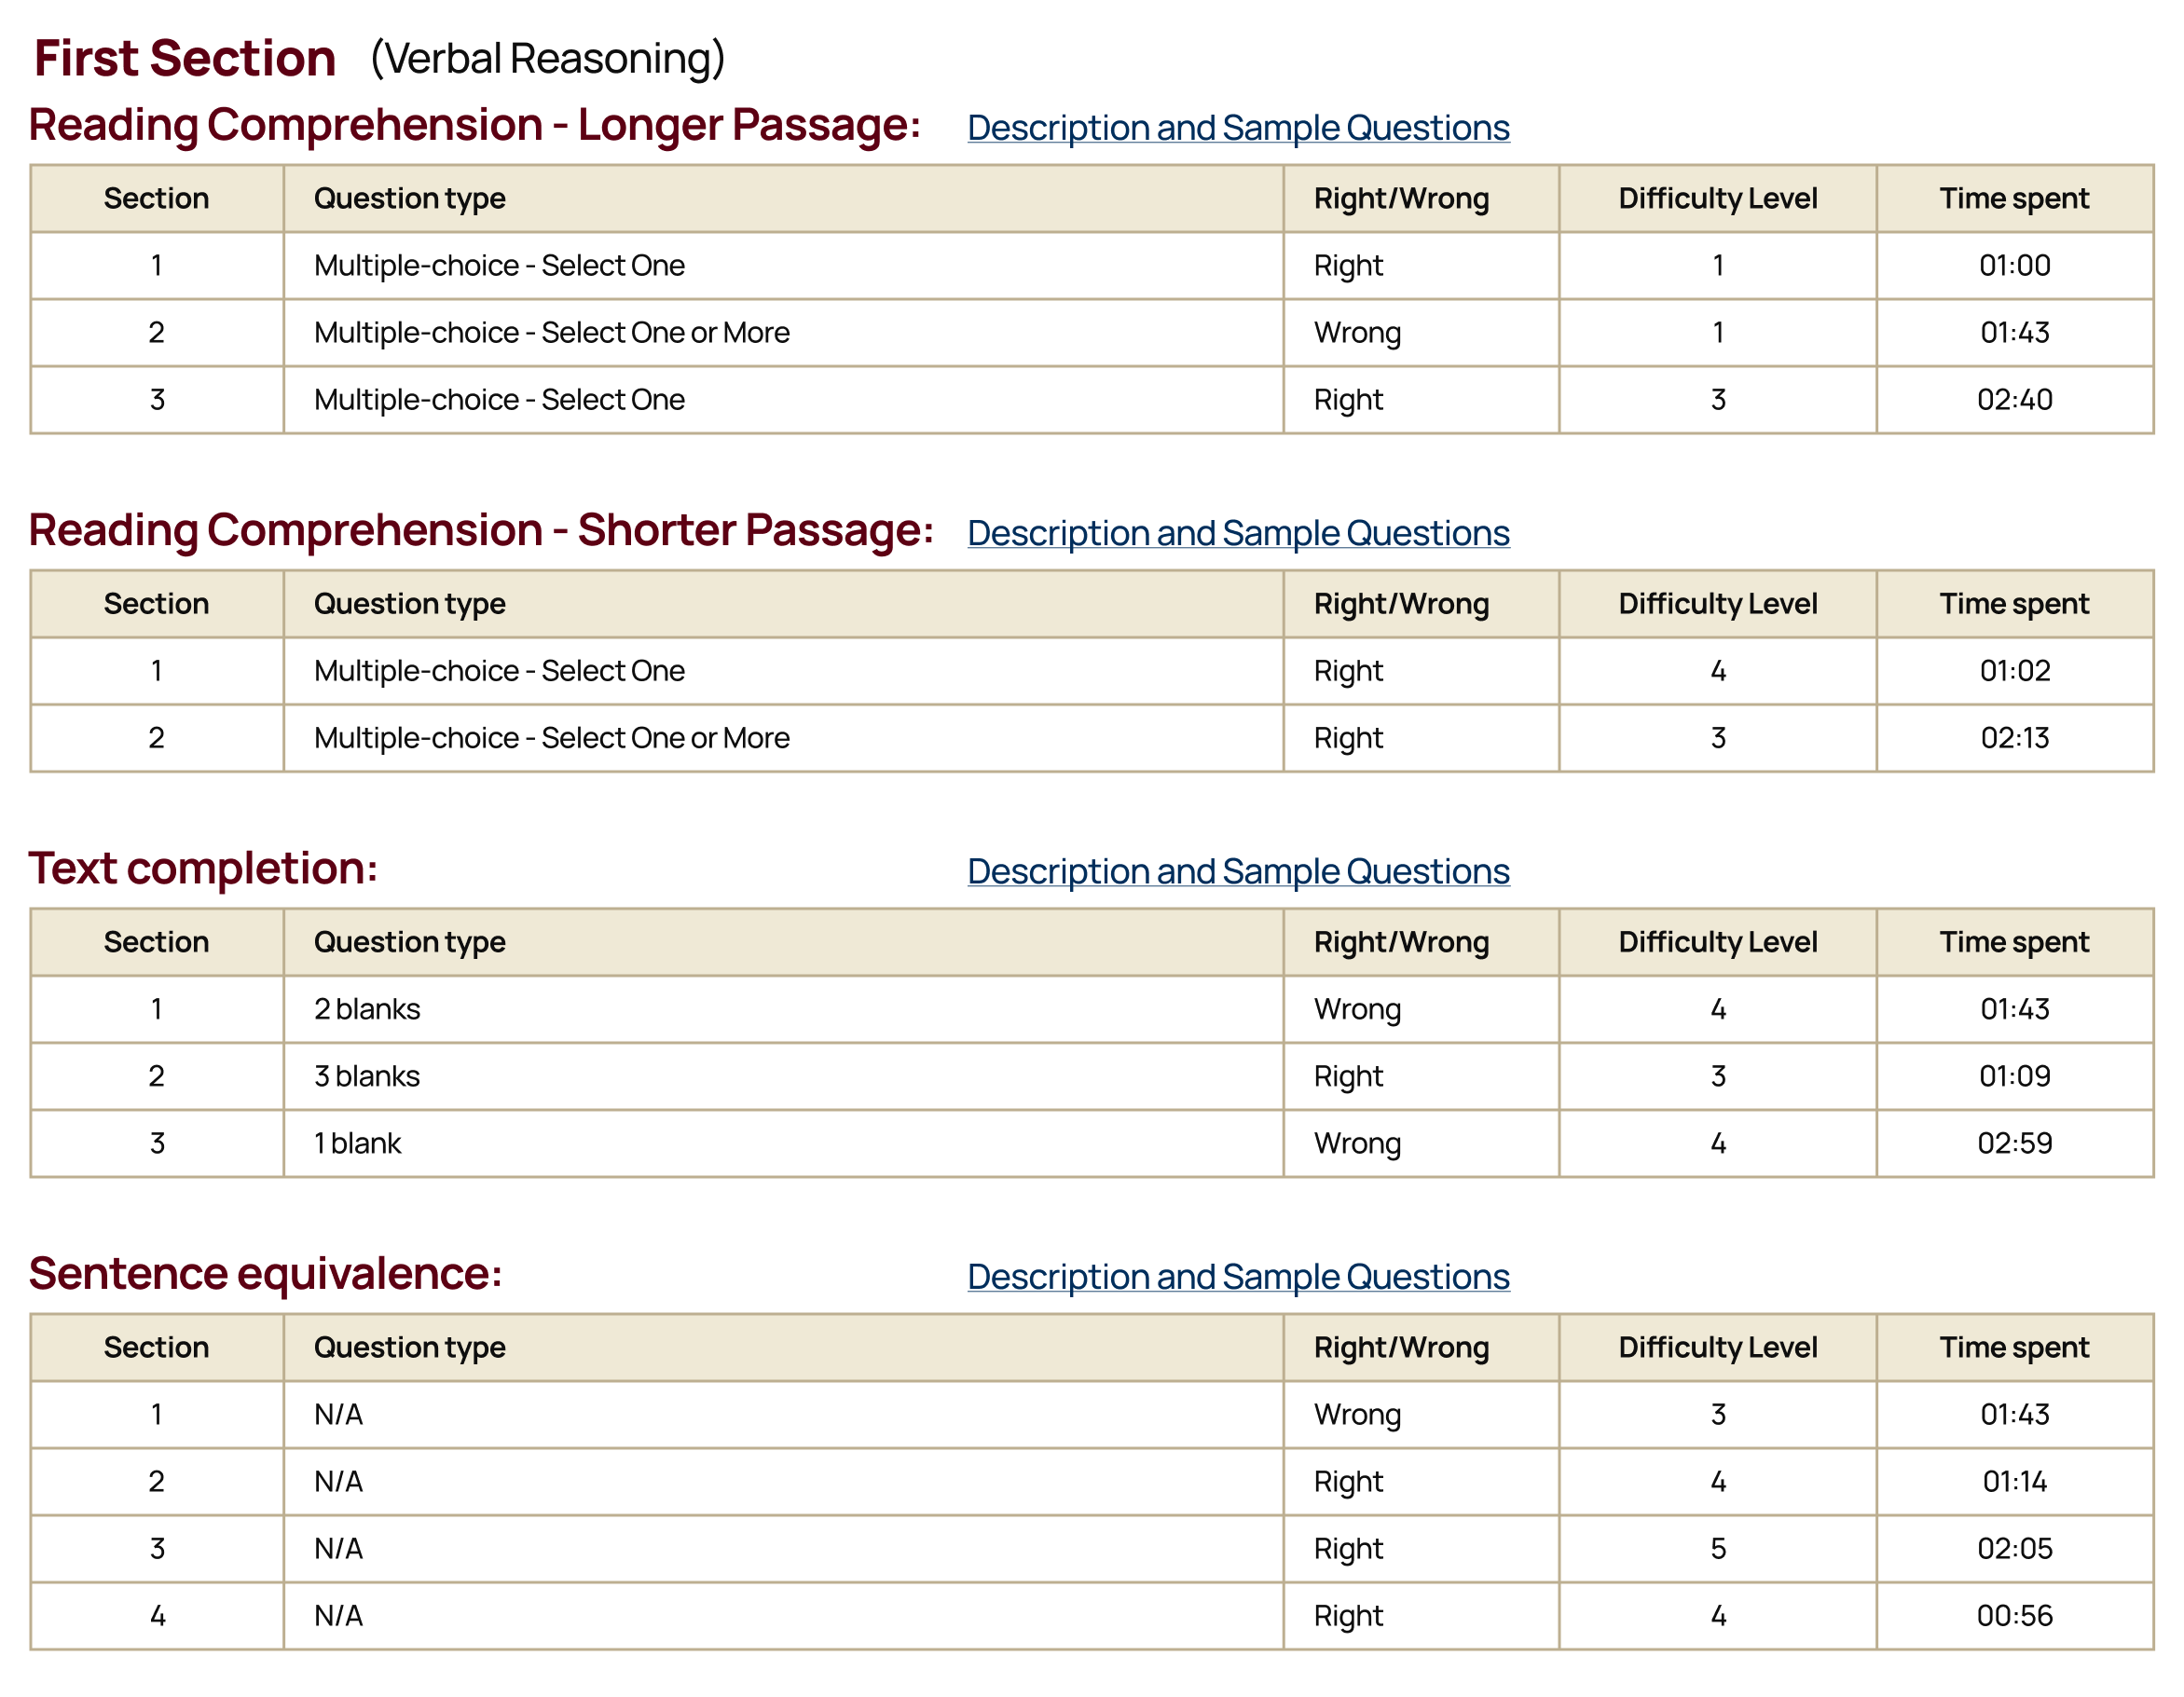Select the 01:00 time spent cell
This screenshot has width=2184, height=1697.
coord(2014,266)
